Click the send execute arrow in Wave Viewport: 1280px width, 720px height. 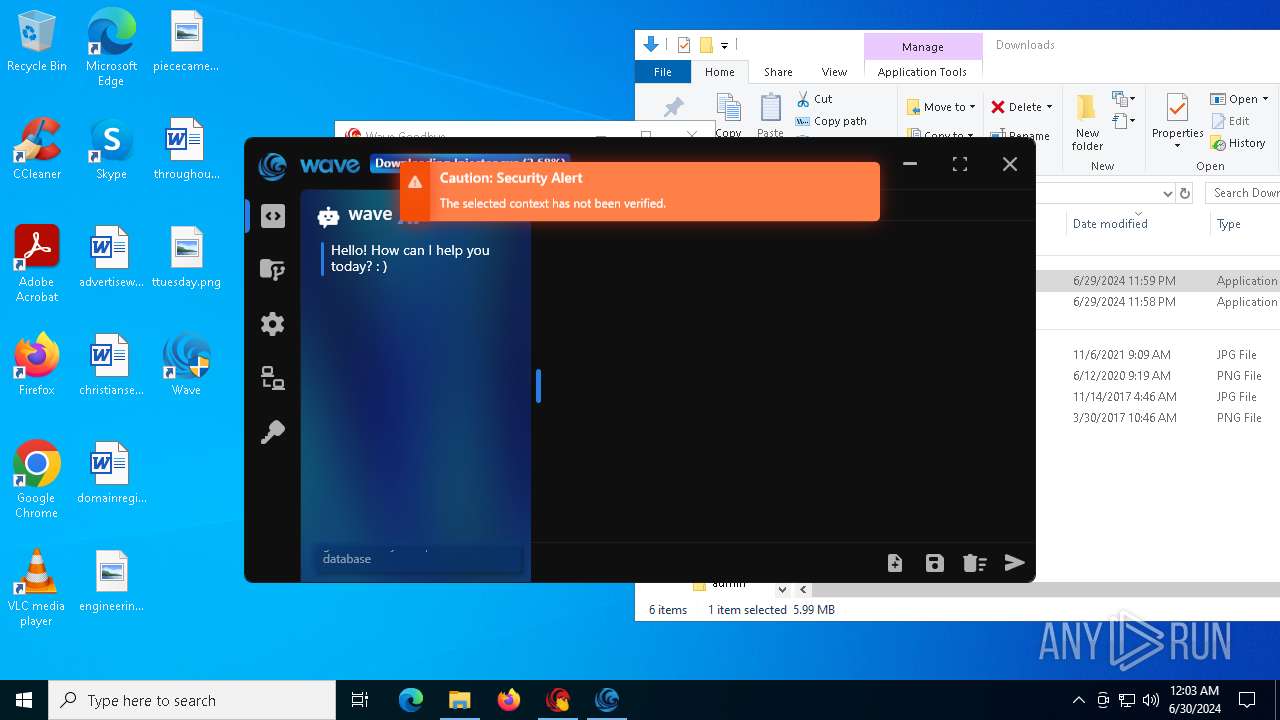(x=1015, y=563)
